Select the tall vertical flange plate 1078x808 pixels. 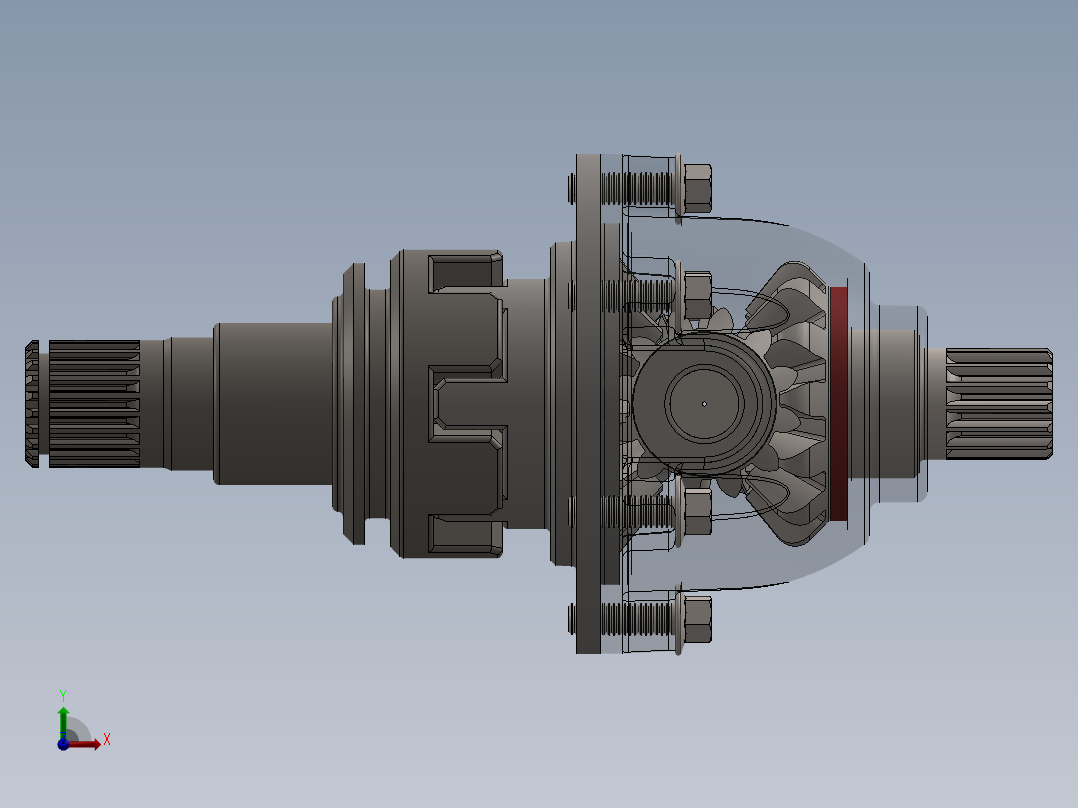point(588,404)
